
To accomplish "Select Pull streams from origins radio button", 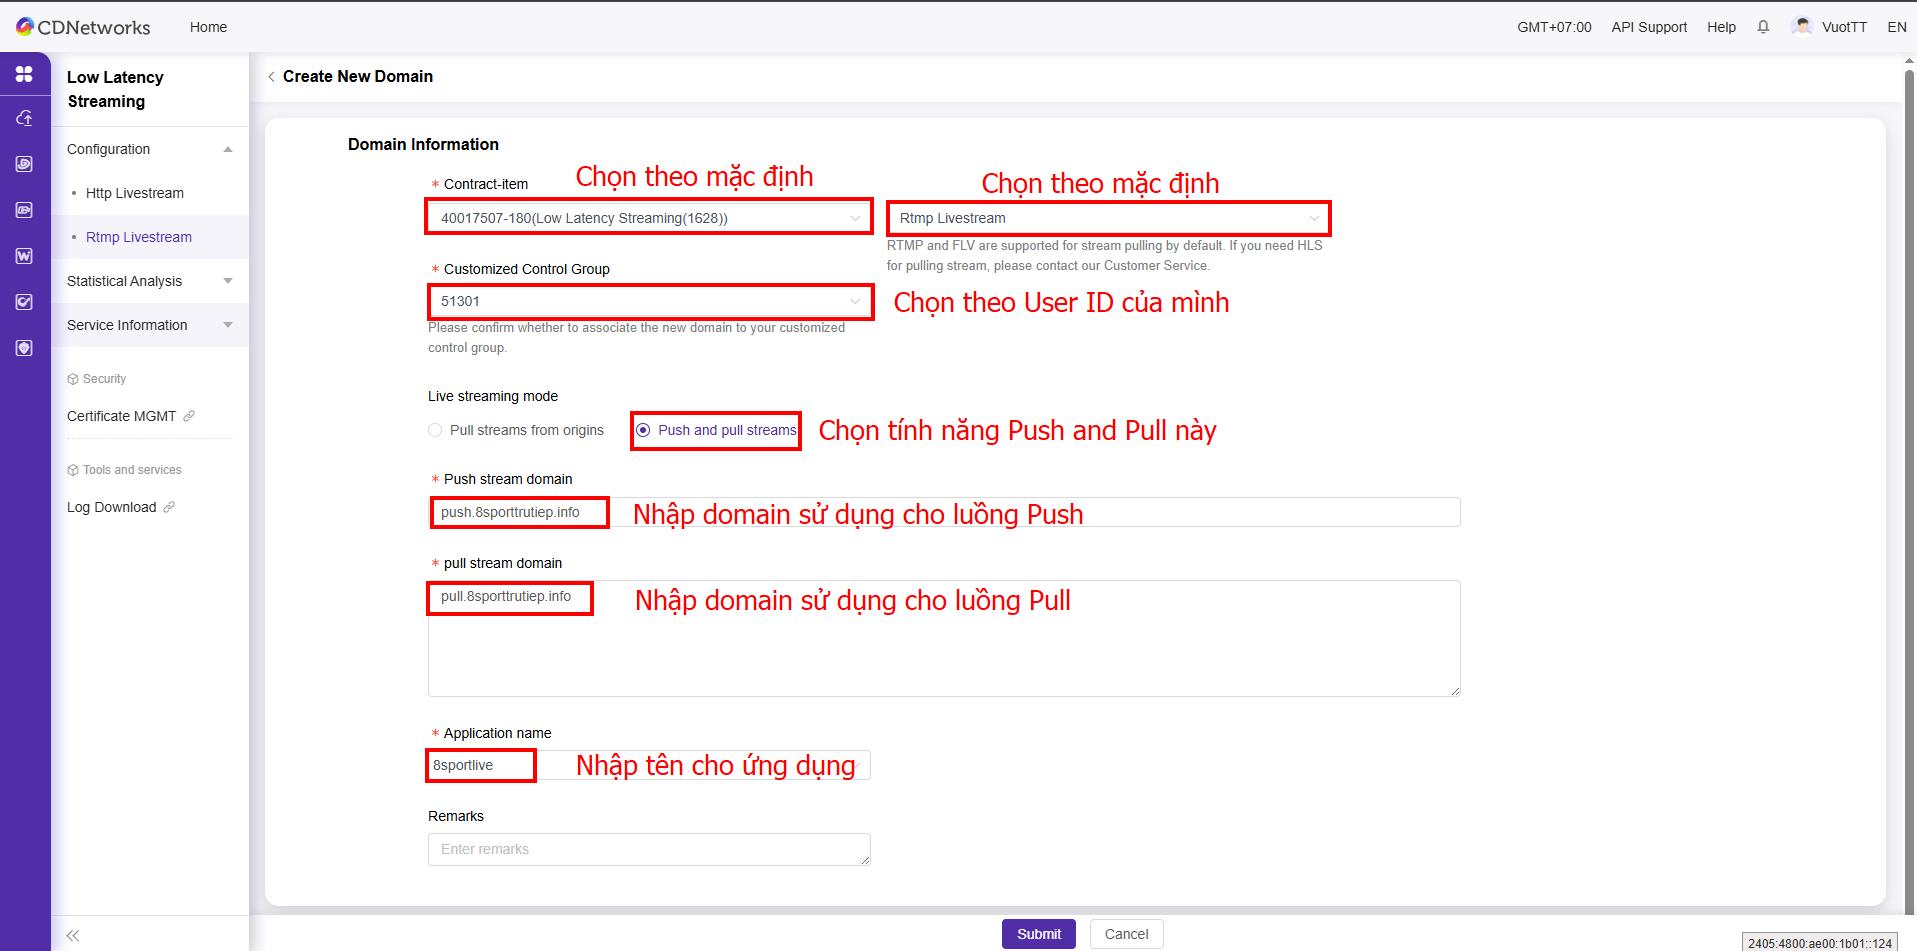I will (435, 430).
